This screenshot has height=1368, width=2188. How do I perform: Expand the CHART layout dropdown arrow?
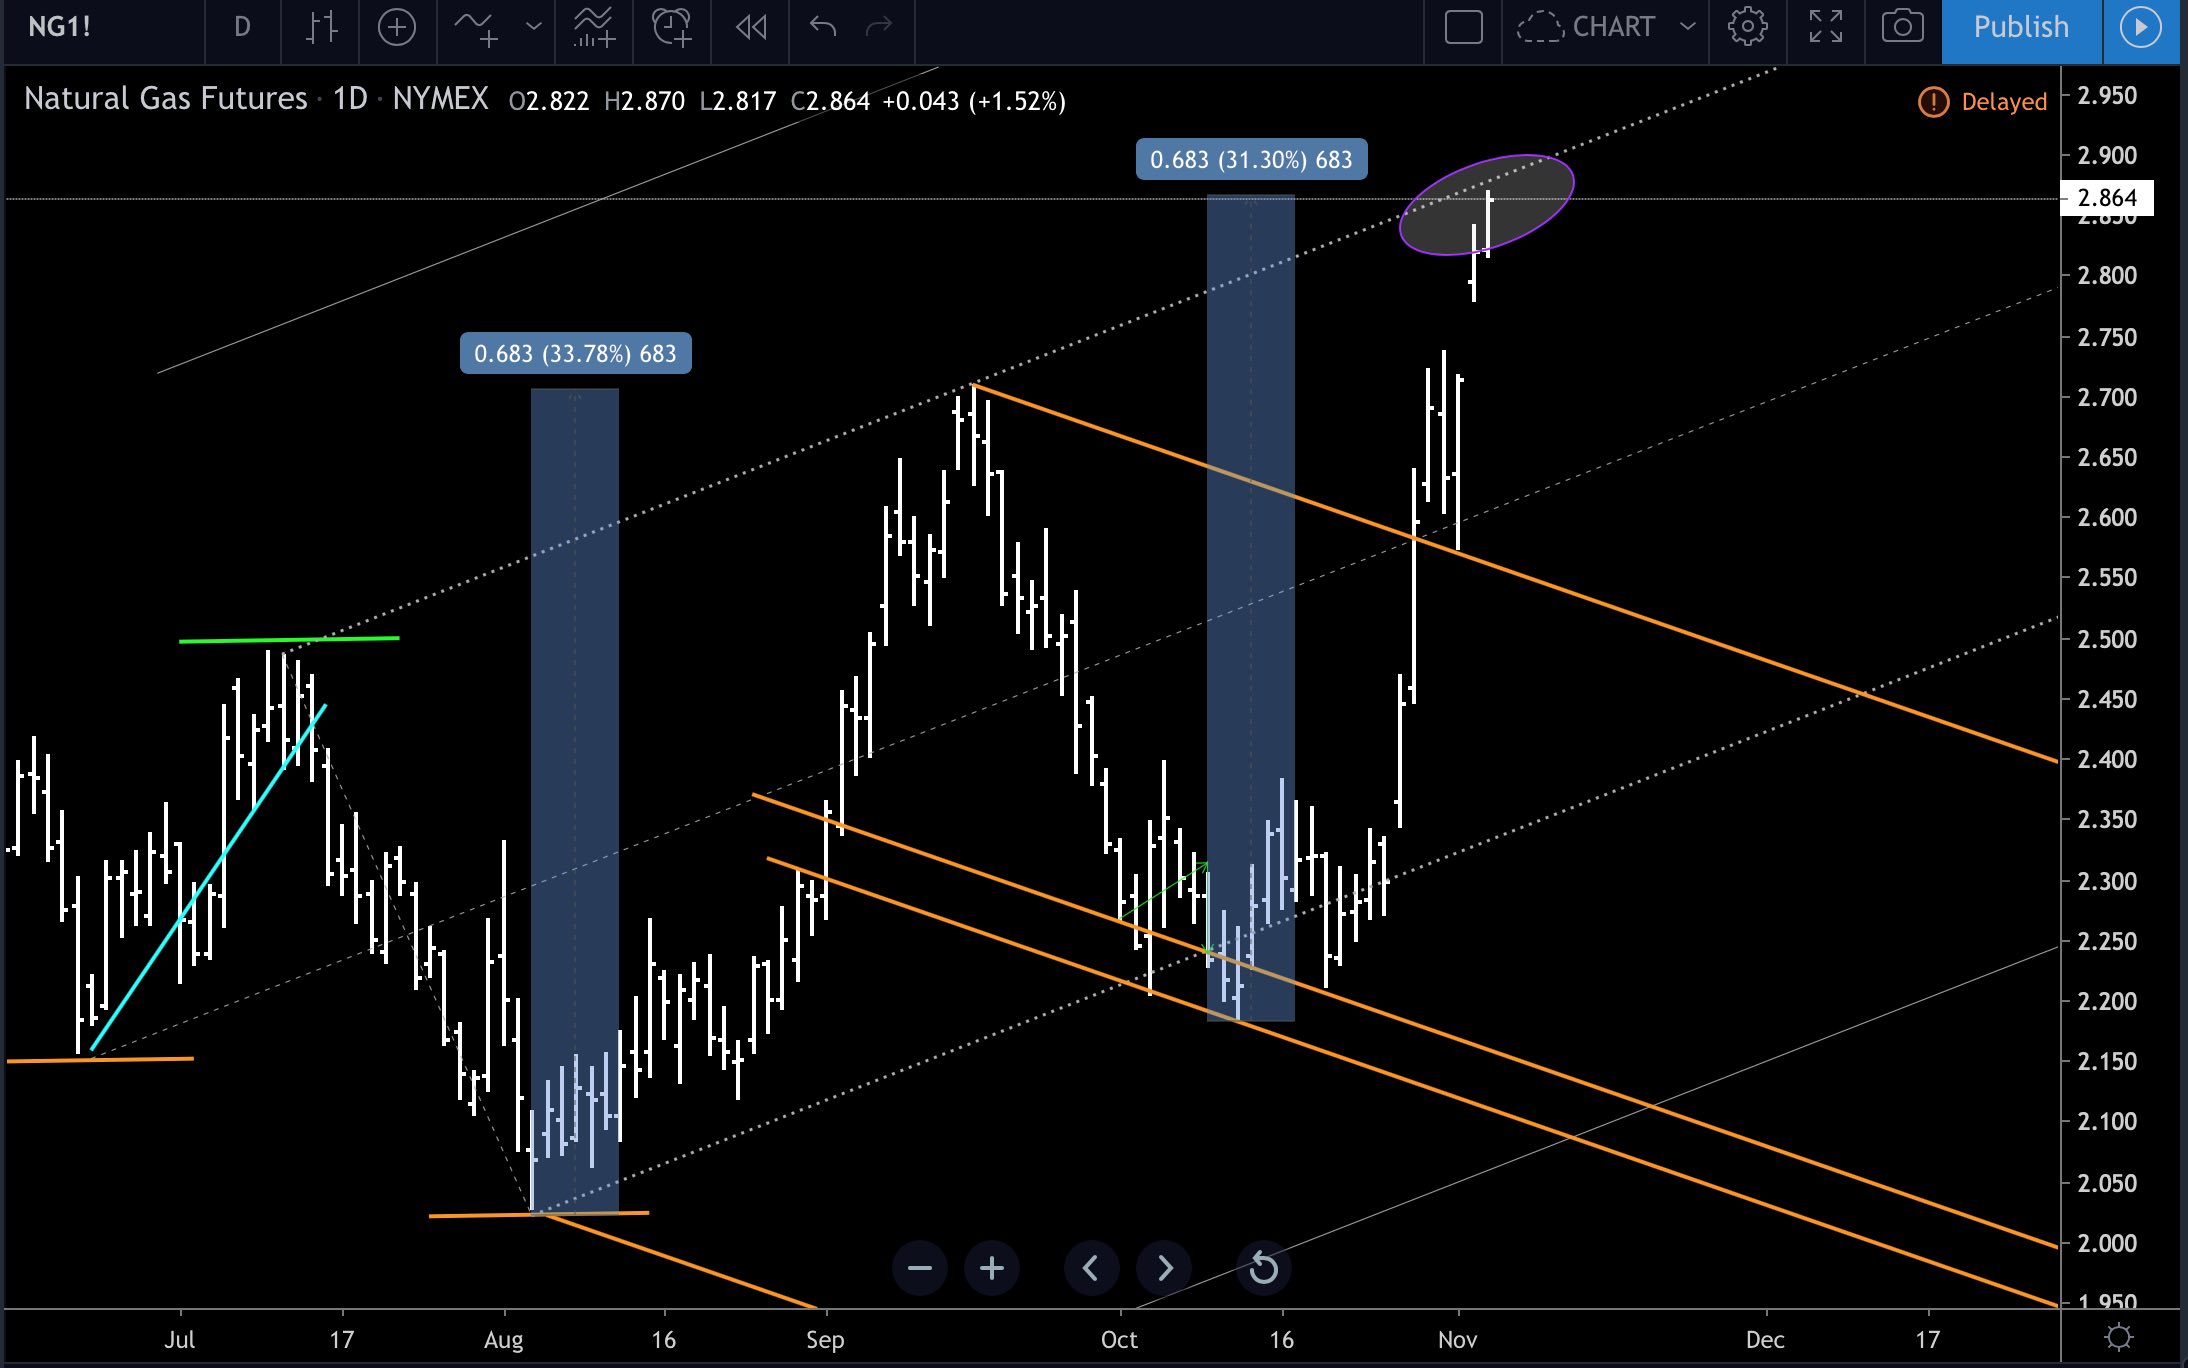click(x=1688, y=27)
